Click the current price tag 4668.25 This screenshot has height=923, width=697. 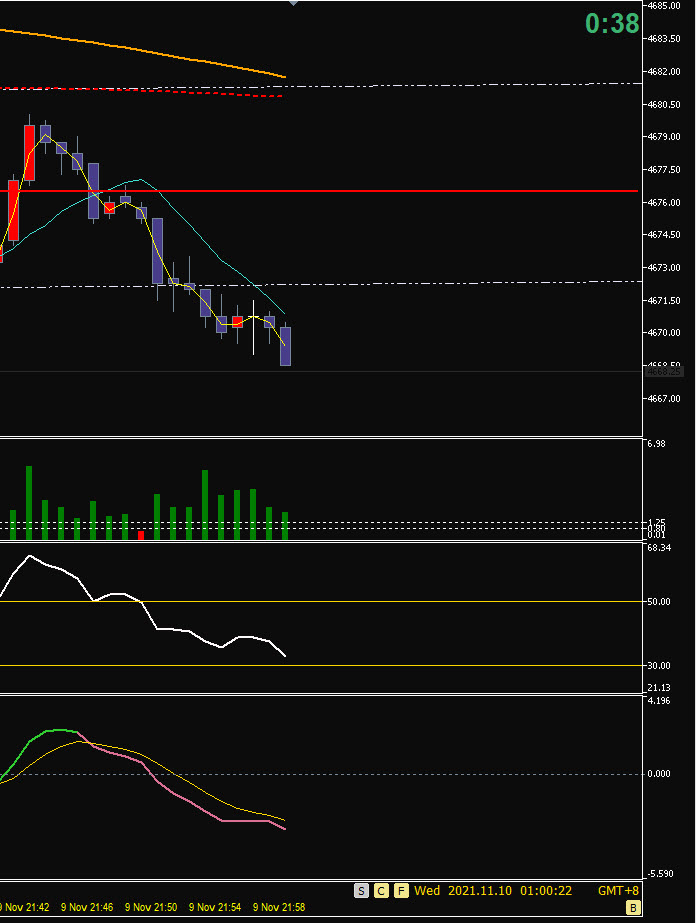tap(665, 372)
